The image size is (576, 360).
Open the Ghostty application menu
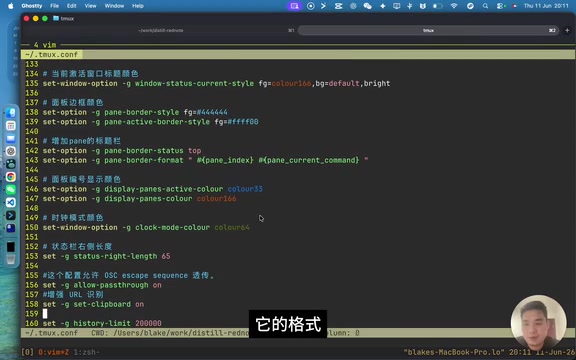32,6
